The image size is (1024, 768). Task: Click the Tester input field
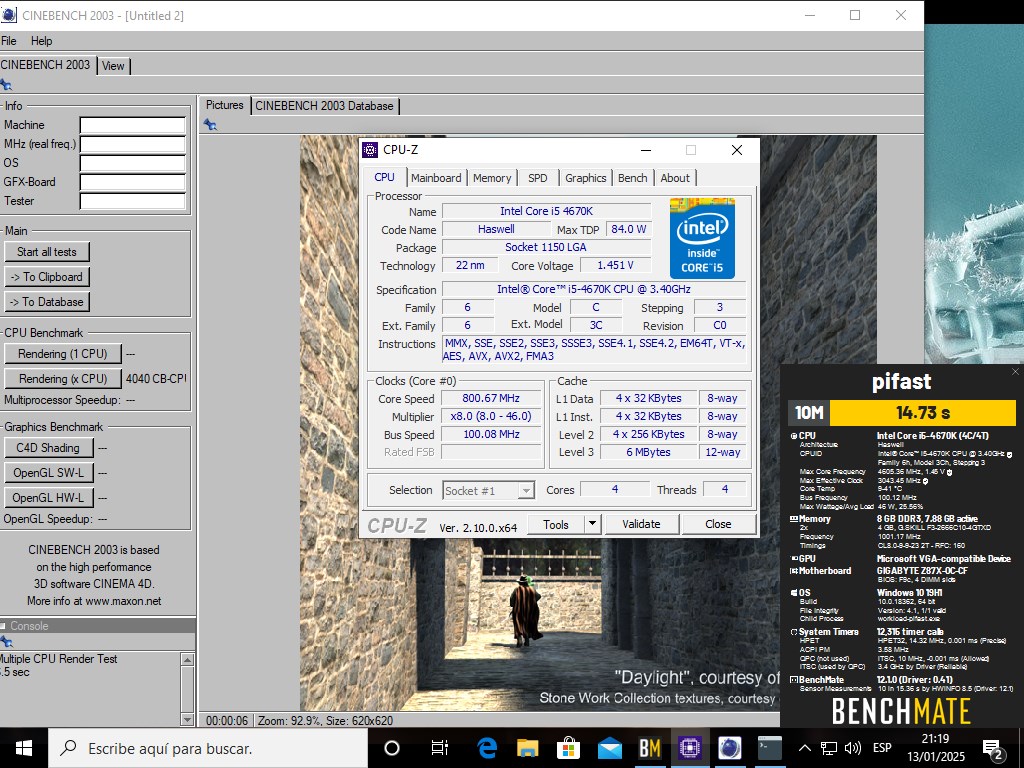[133, 200]
